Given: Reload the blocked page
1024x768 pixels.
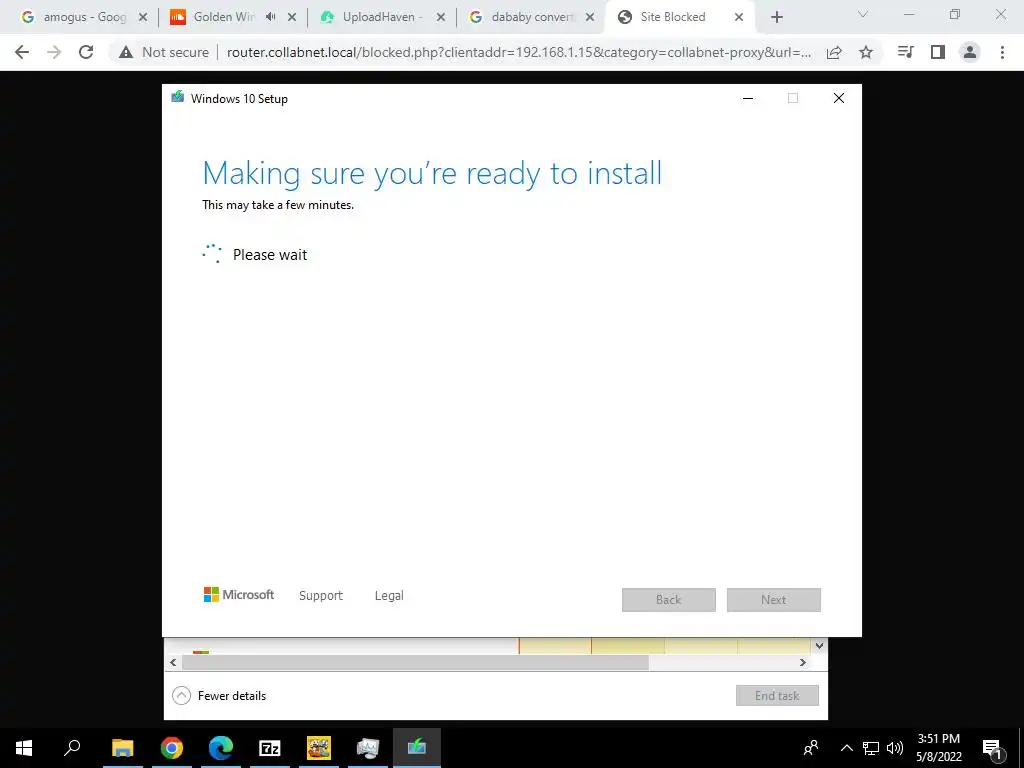Looking at the screenshot, I should click(86, 52).
